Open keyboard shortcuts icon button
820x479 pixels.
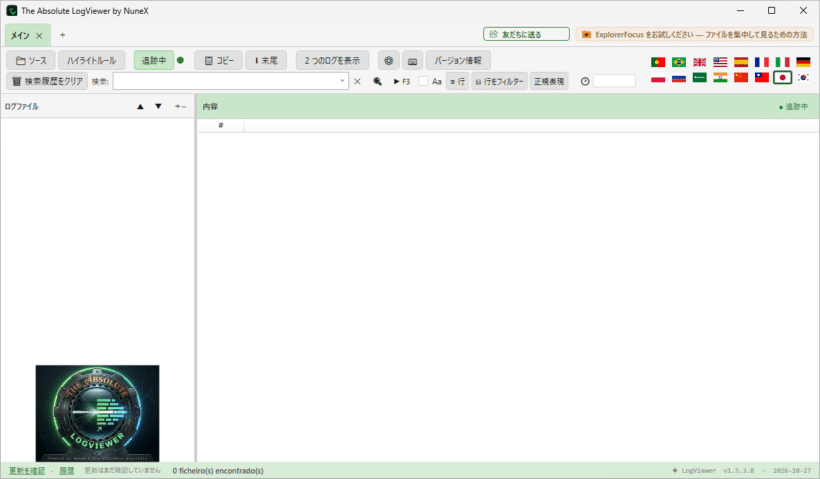pos(412,61)
